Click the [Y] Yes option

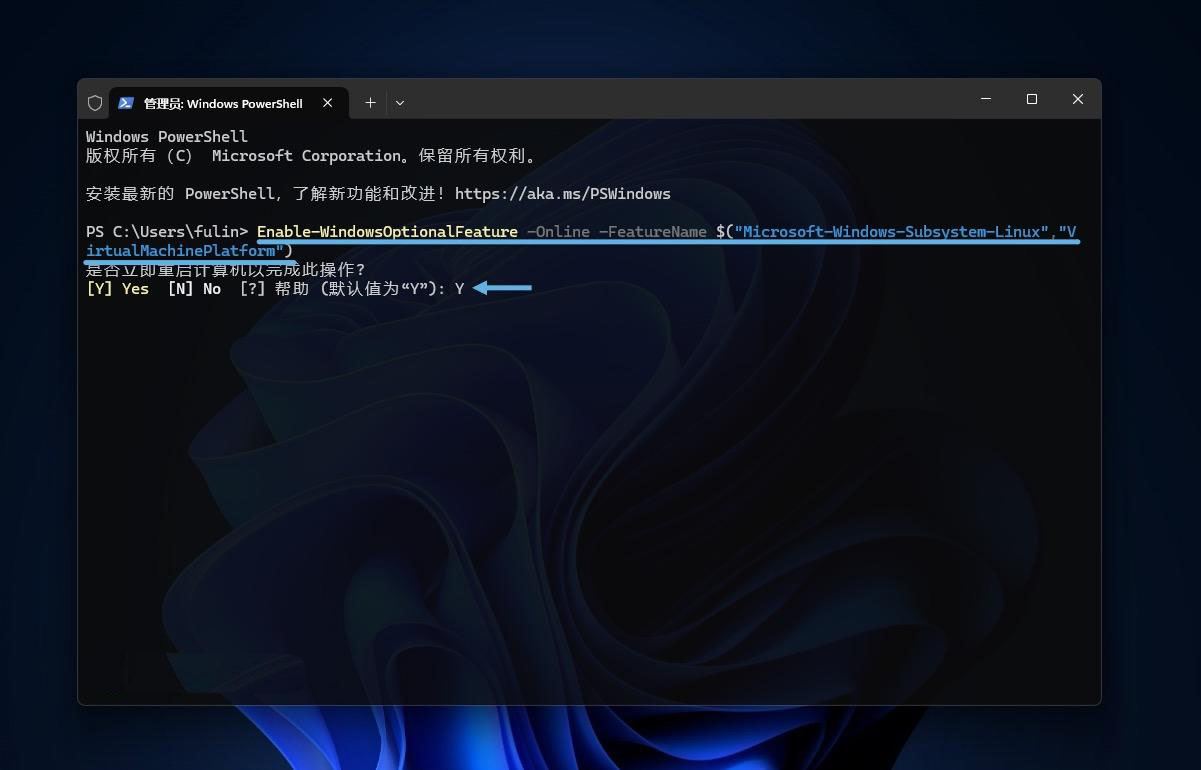(x=118, y=289)
